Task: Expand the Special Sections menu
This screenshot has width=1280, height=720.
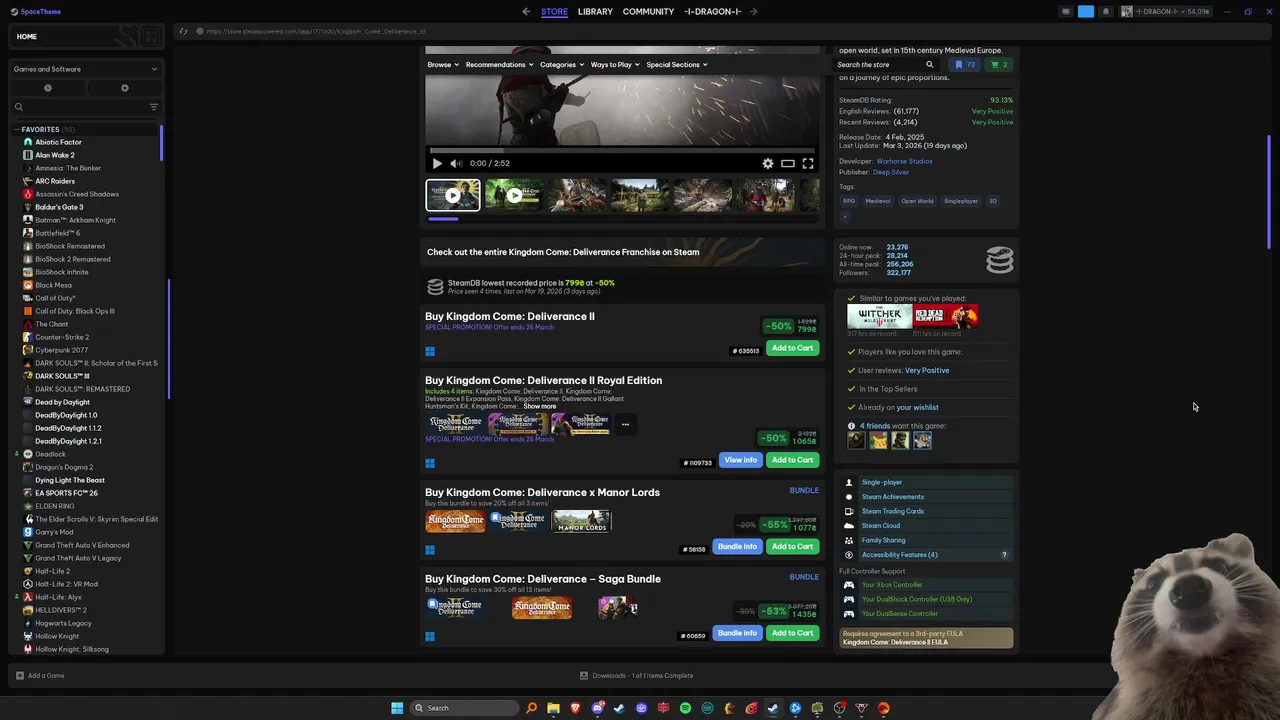Action: click(677, 65)
